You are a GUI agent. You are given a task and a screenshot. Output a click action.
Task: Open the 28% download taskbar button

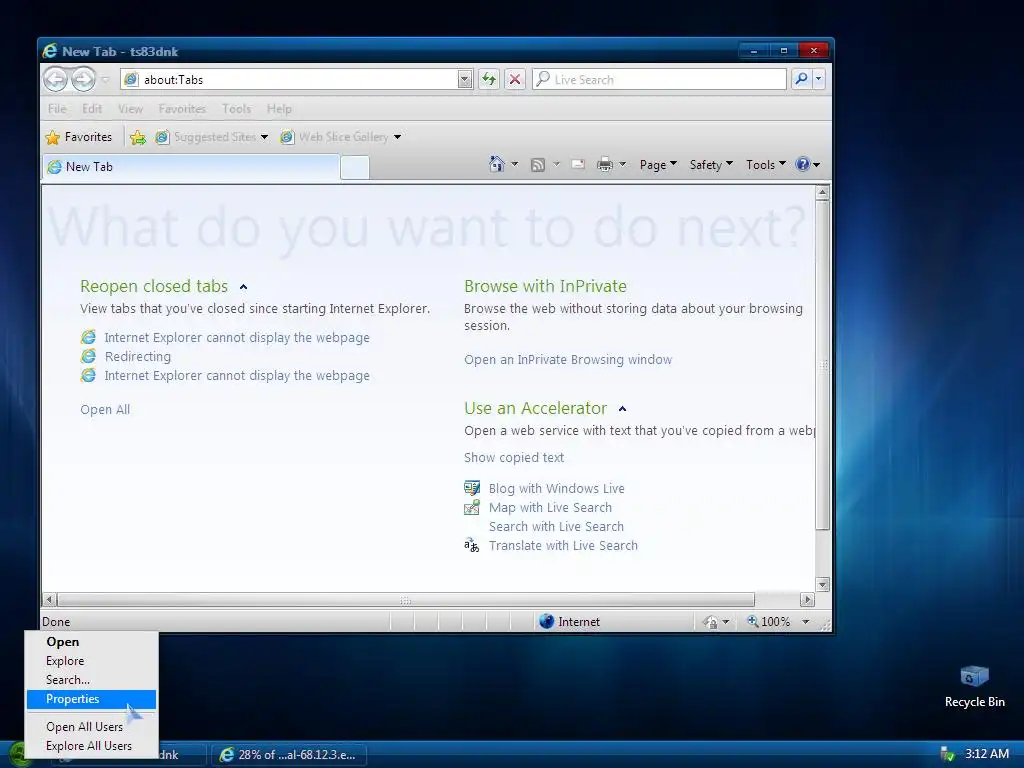click(x=289, y=755)
